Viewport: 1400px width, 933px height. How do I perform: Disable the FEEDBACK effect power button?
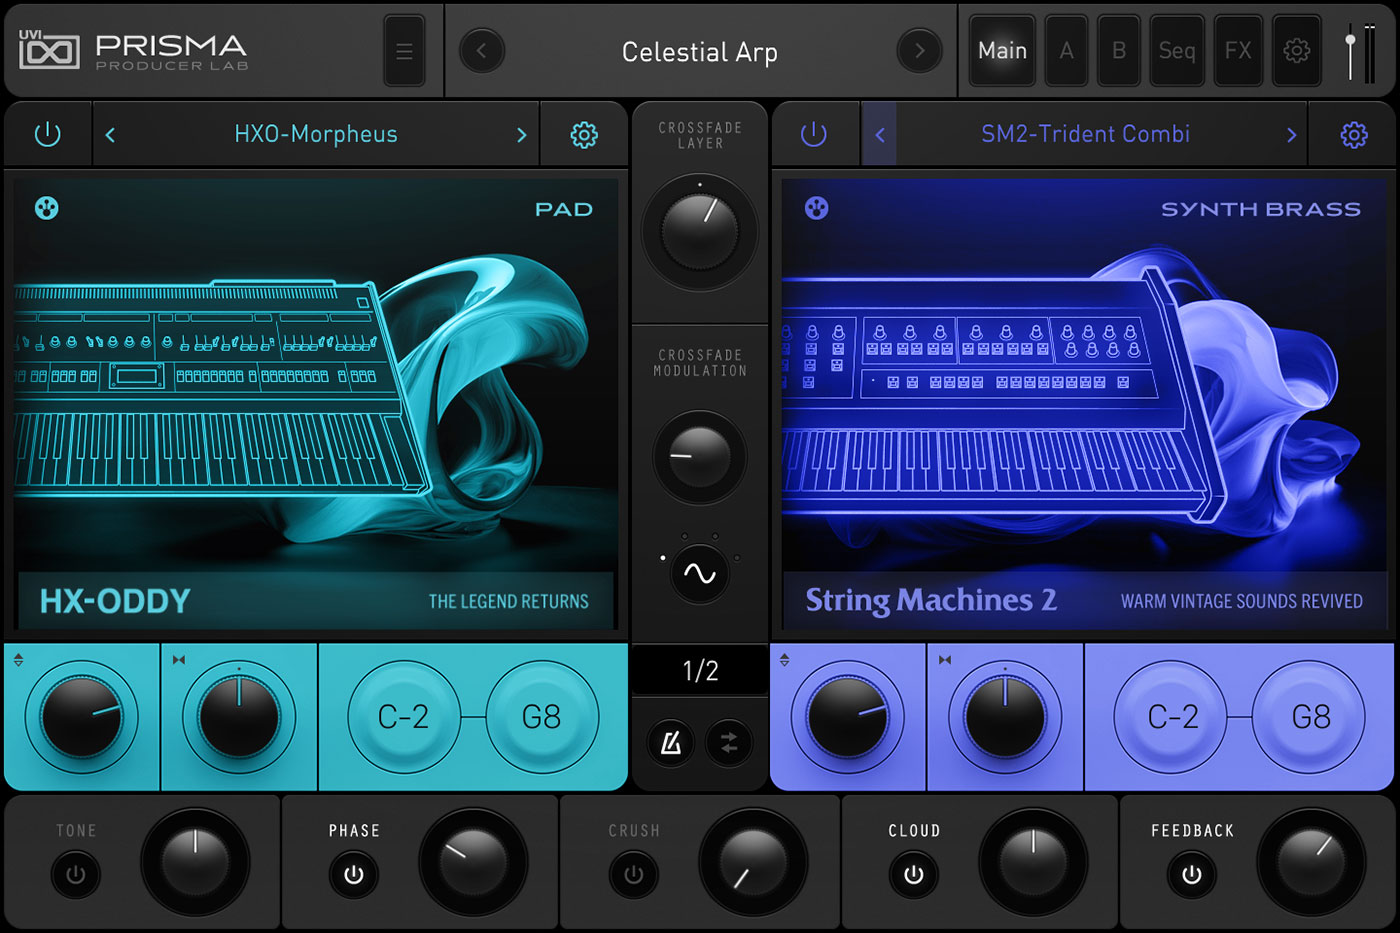tap(1192, 875)
